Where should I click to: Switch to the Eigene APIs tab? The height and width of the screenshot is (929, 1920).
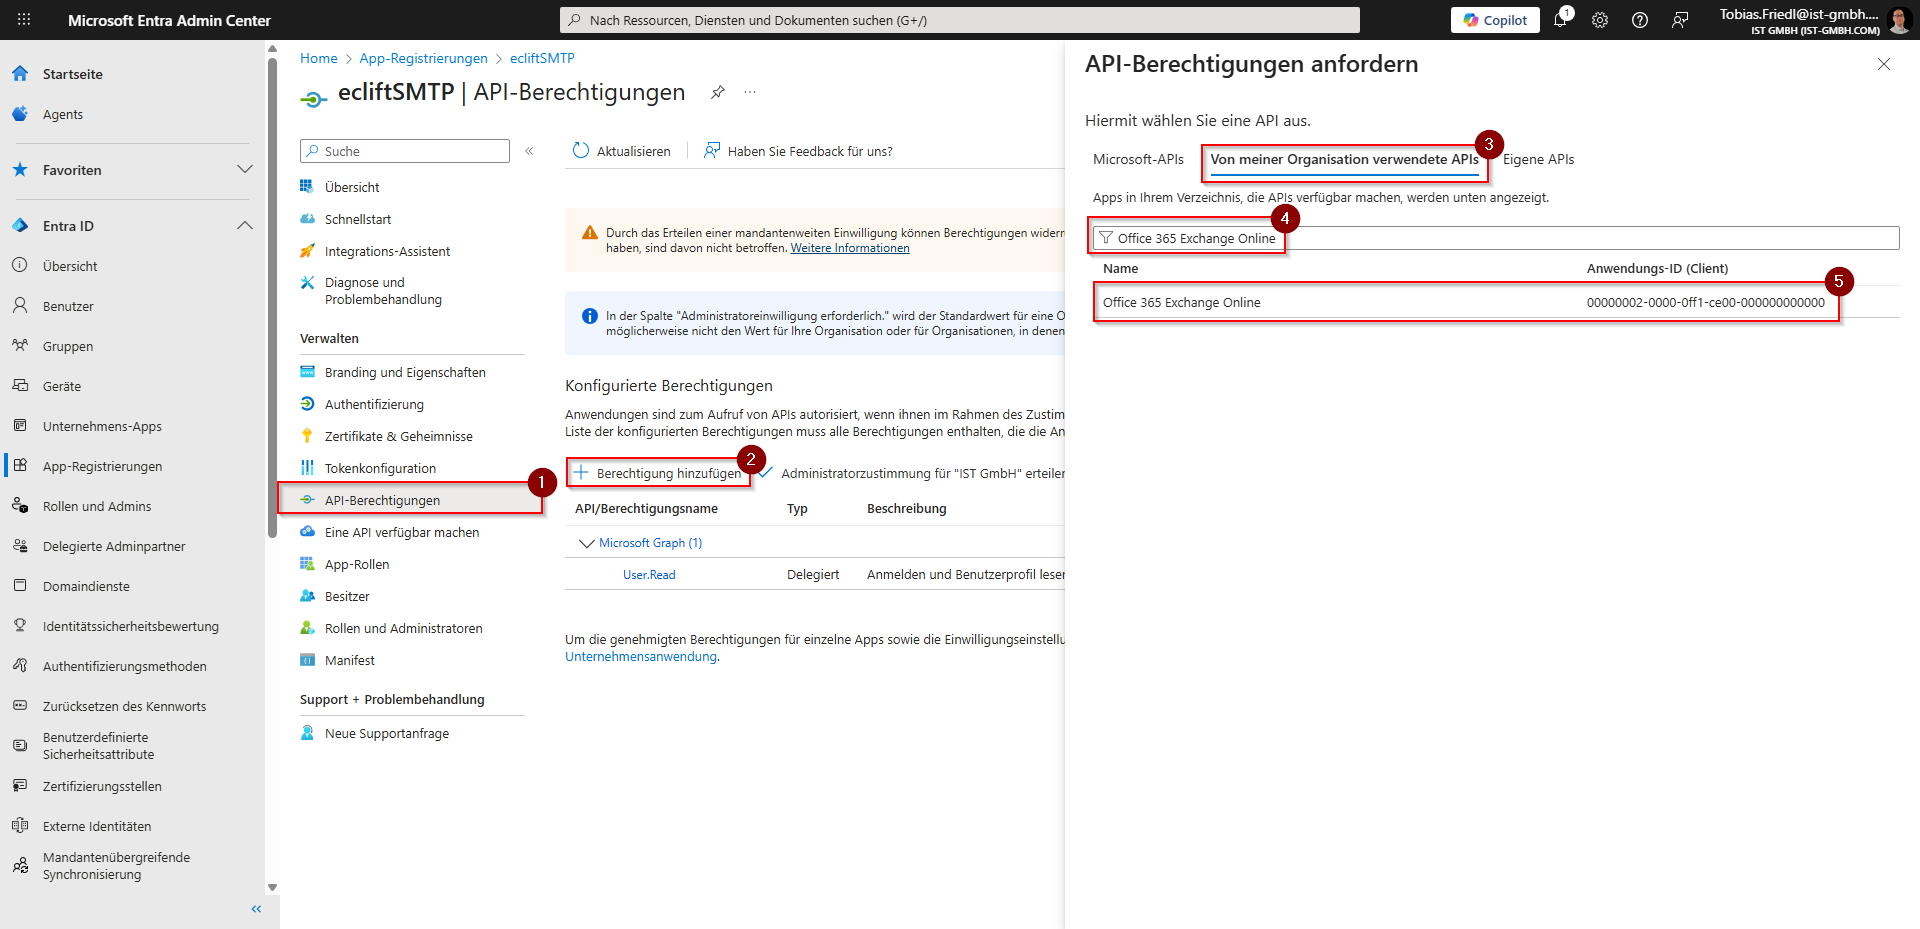(x=1538, y=159)
